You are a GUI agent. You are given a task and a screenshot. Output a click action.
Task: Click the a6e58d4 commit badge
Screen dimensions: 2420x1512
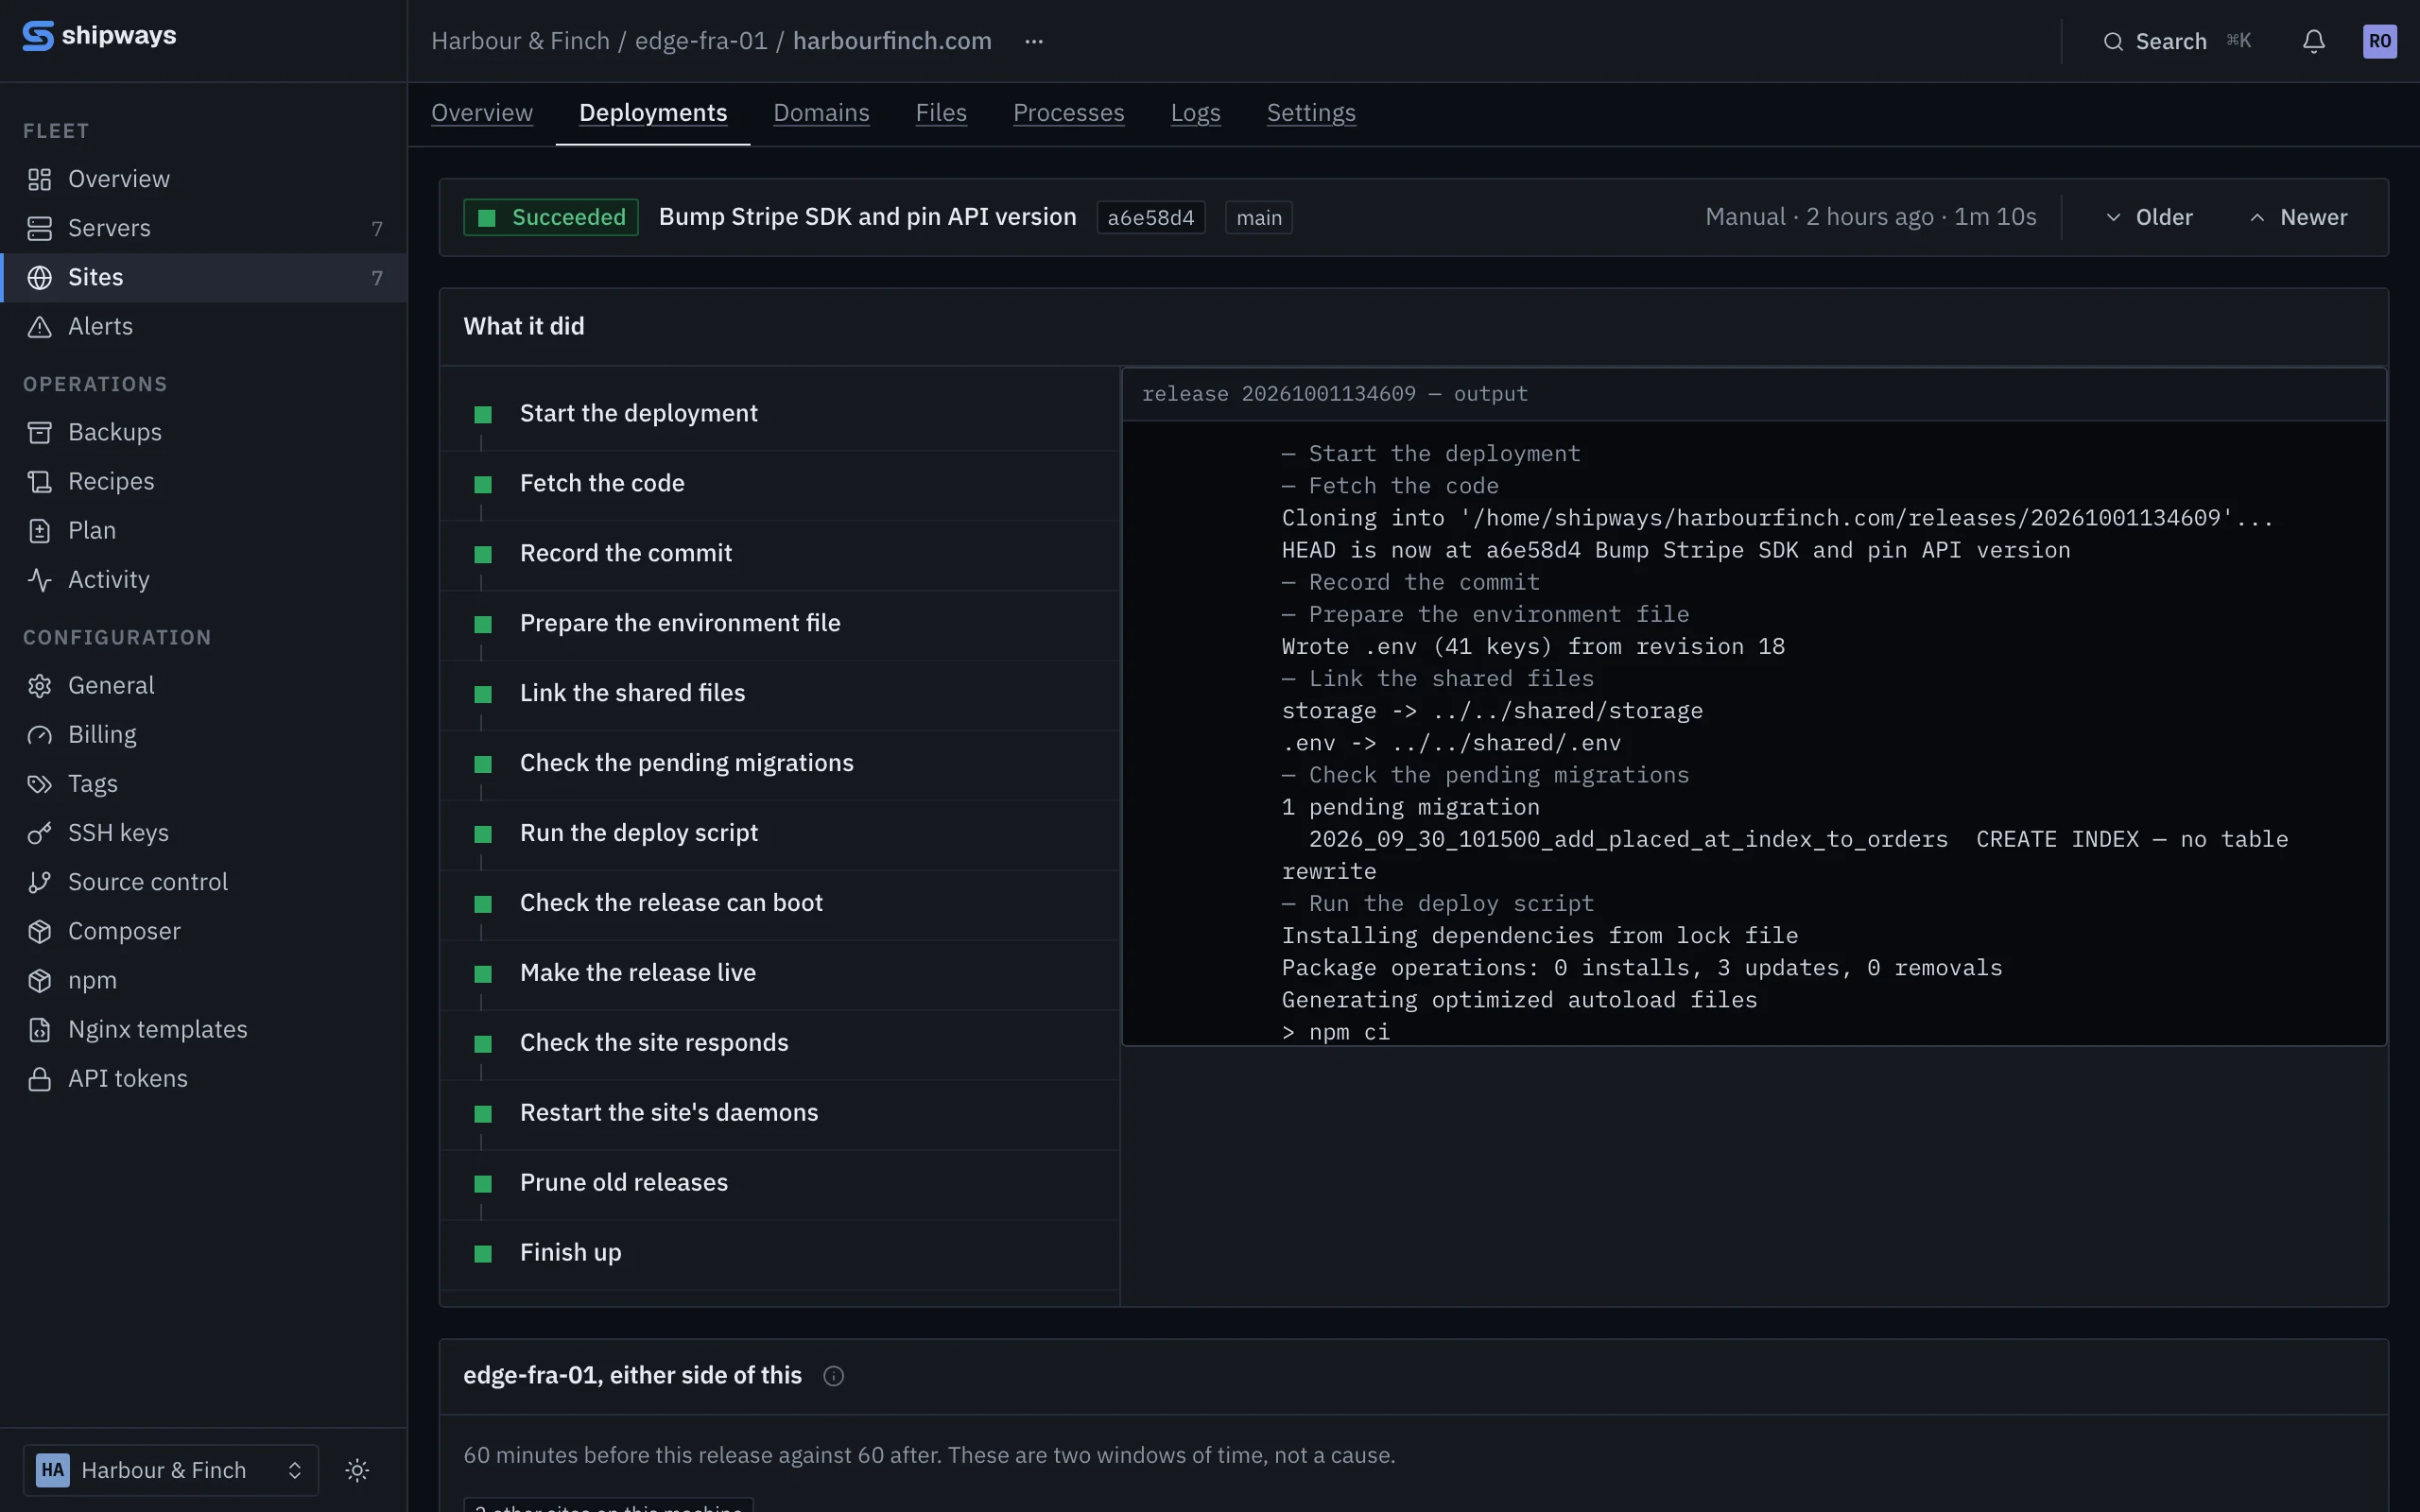coord(1150,217)
